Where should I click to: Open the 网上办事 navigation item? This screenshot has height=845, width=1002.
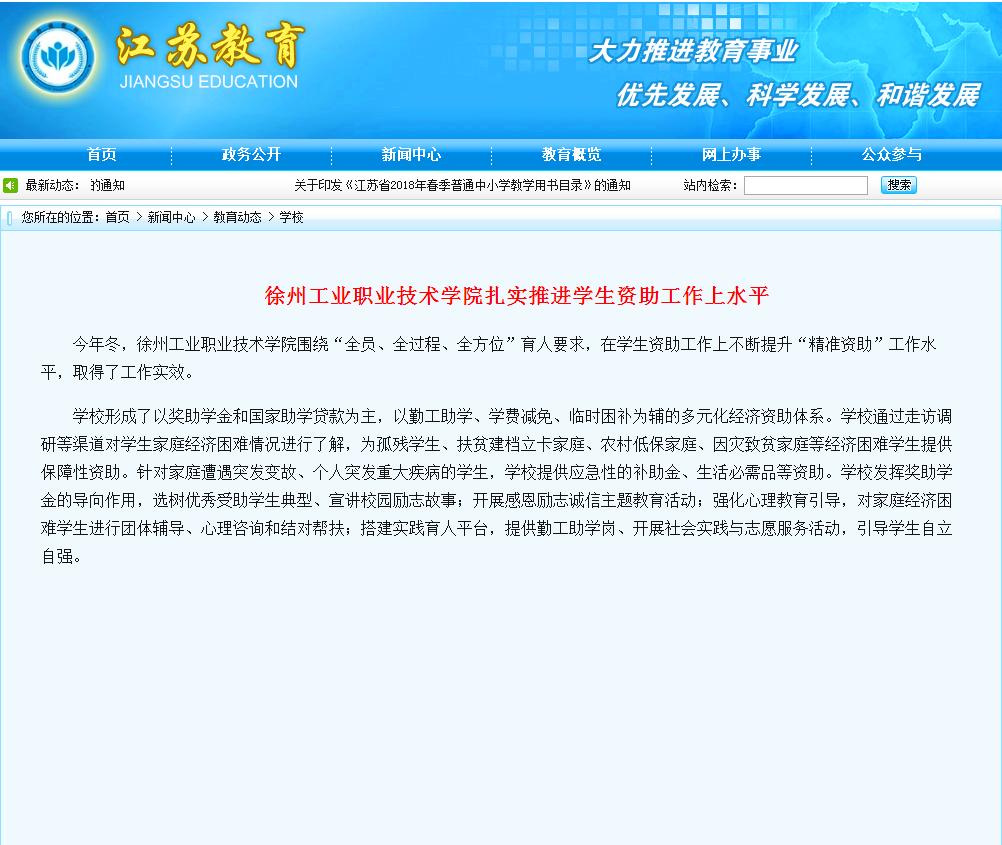(x=731, y=155)
